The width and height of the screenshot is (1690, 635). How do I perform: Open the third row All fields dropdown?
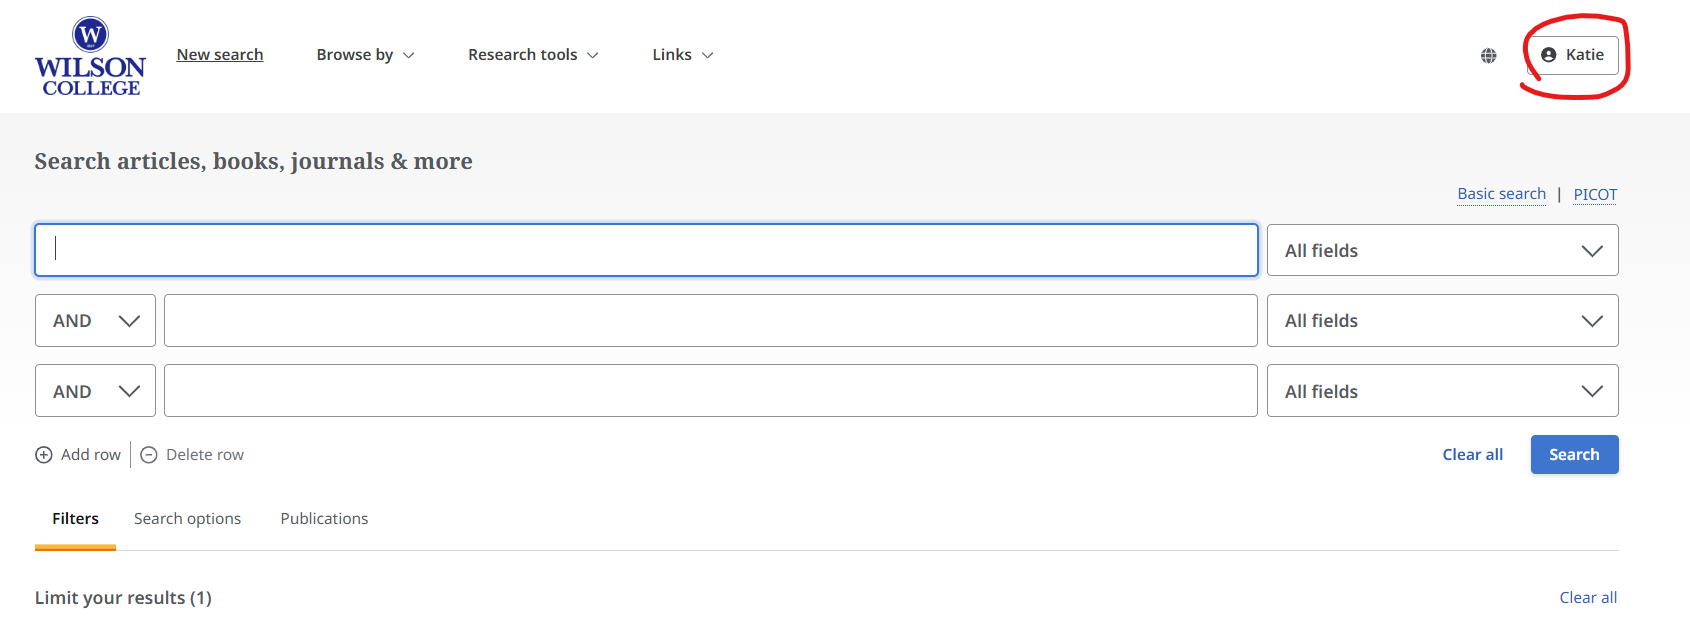pyautogui.click(x=1442, y=391)
